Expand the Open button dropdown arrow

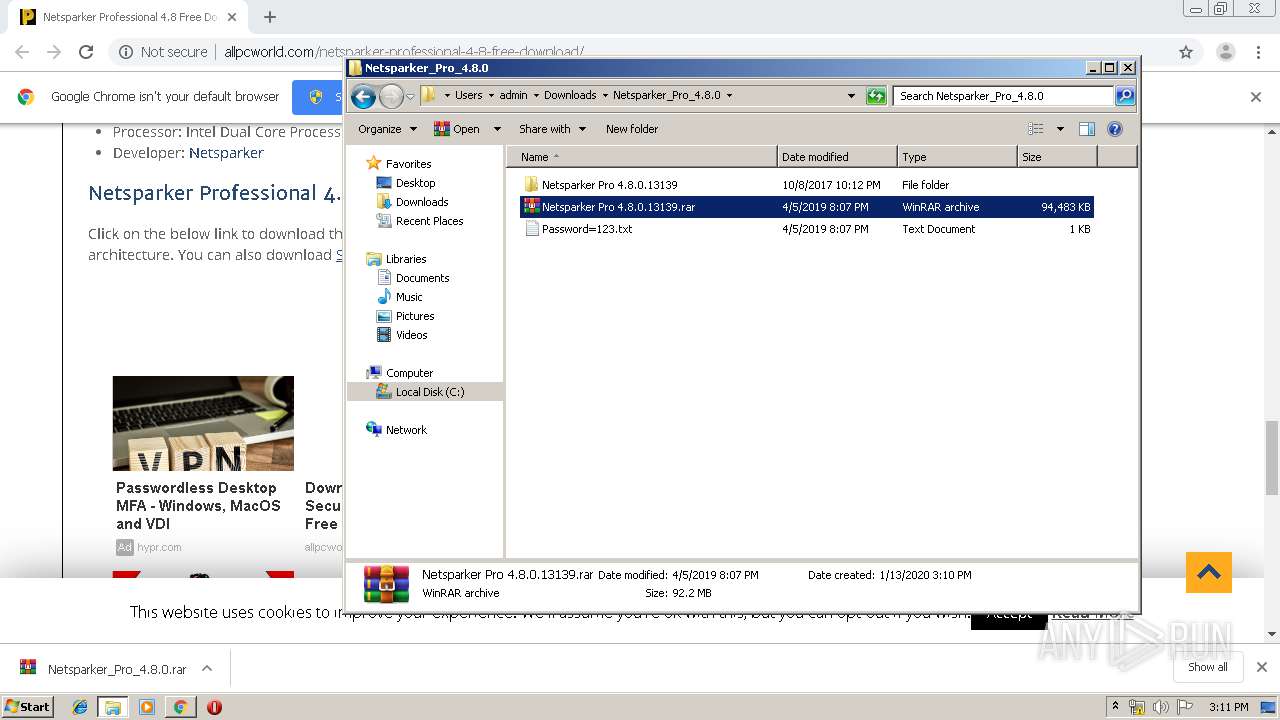tap(499, 129)
